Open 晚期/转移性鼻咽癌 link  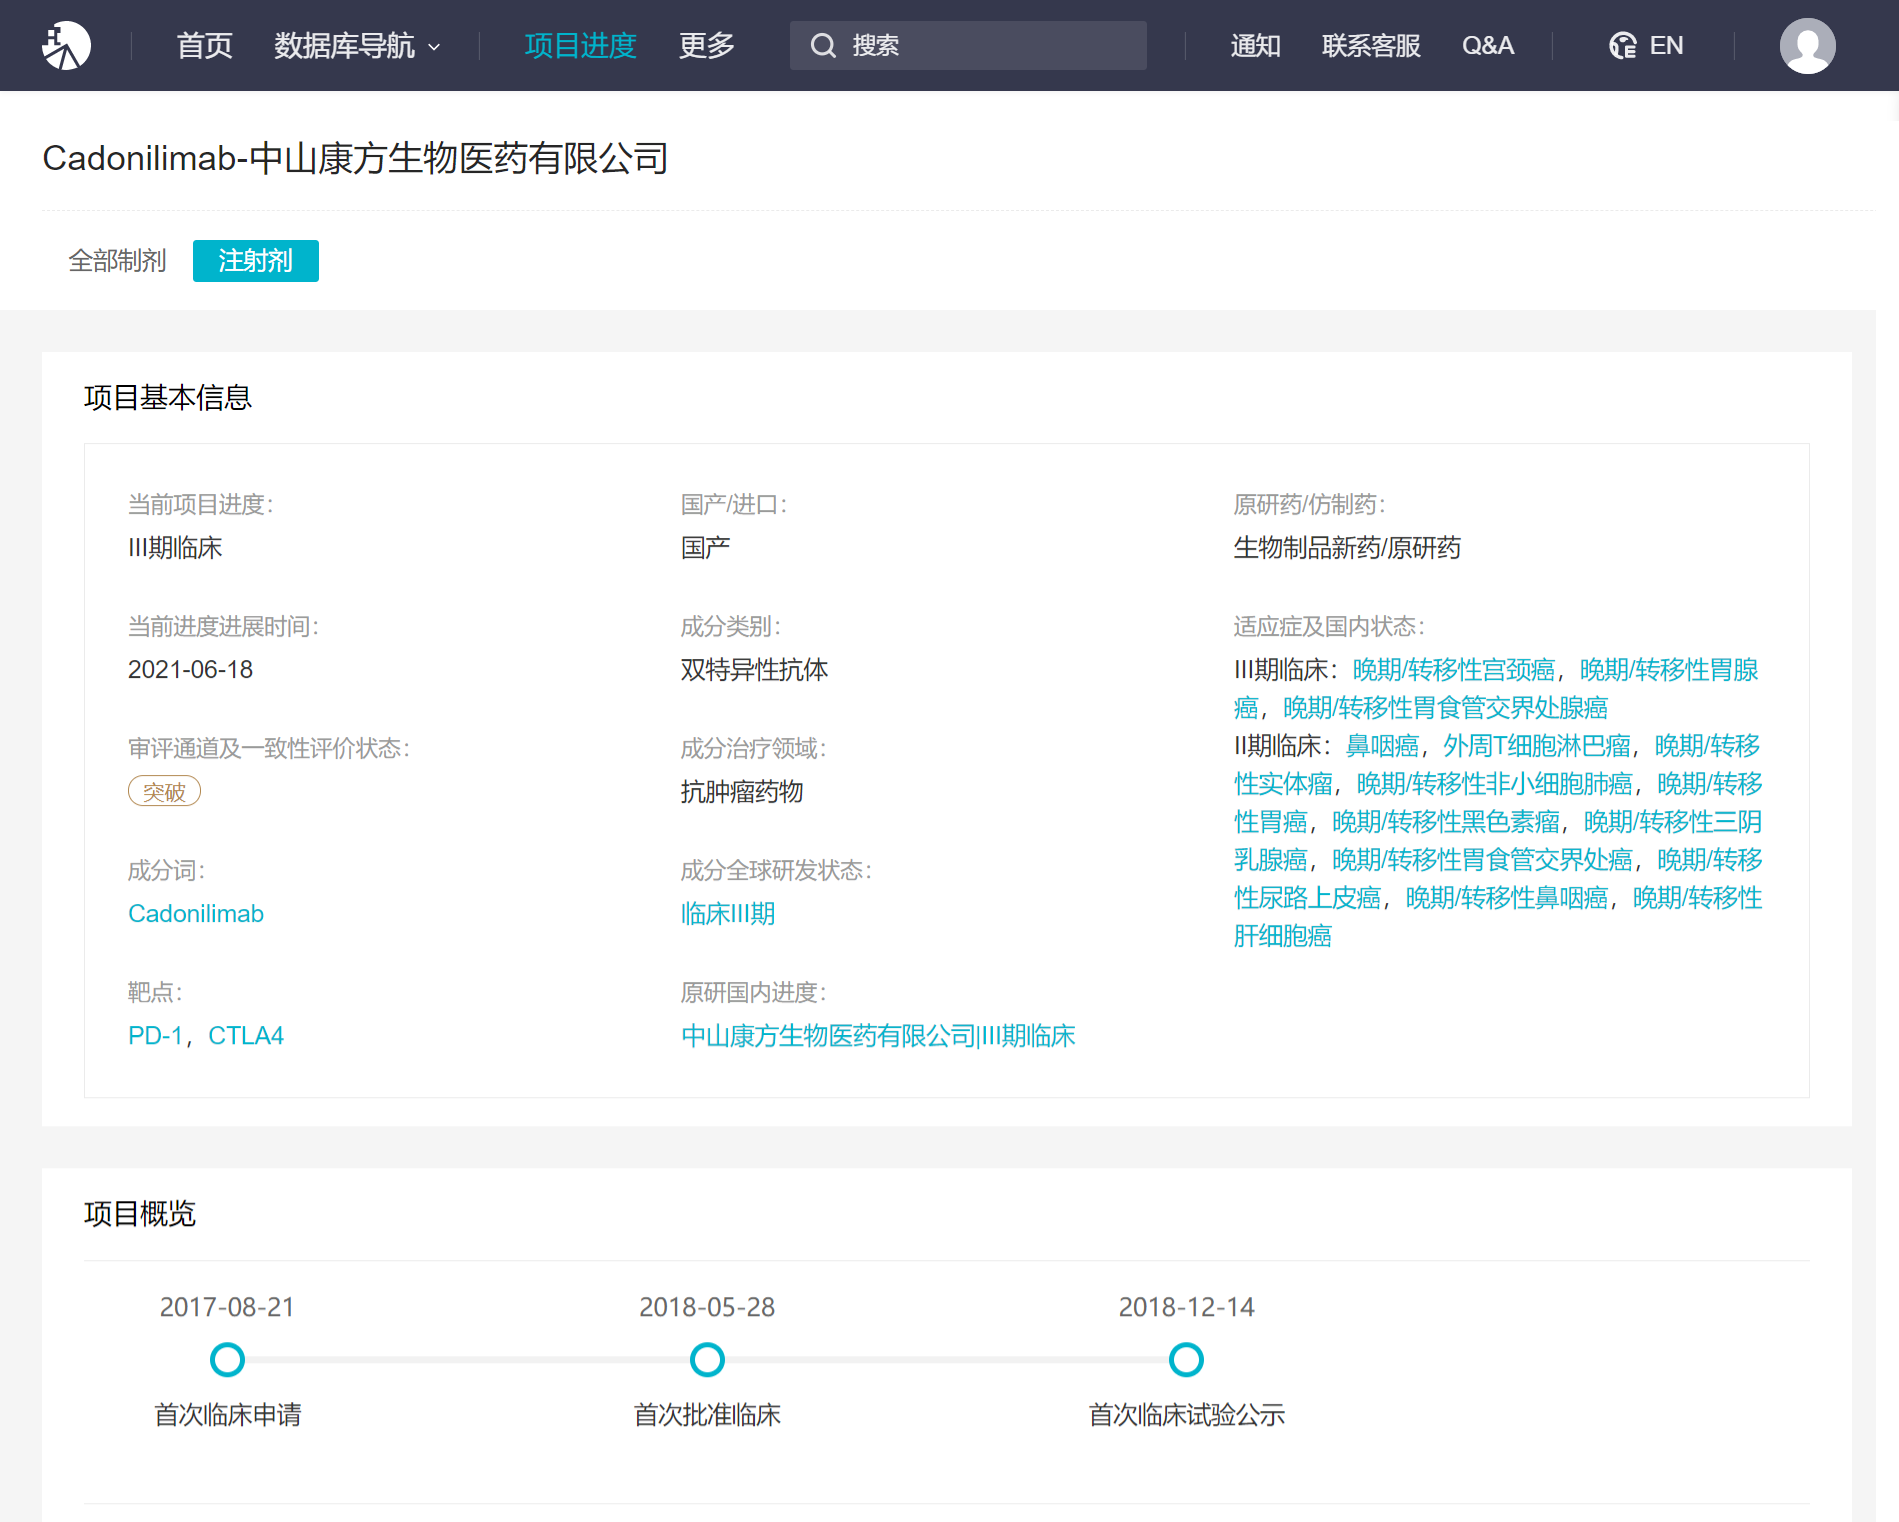pyautogui.click(x=1507, y=897)
